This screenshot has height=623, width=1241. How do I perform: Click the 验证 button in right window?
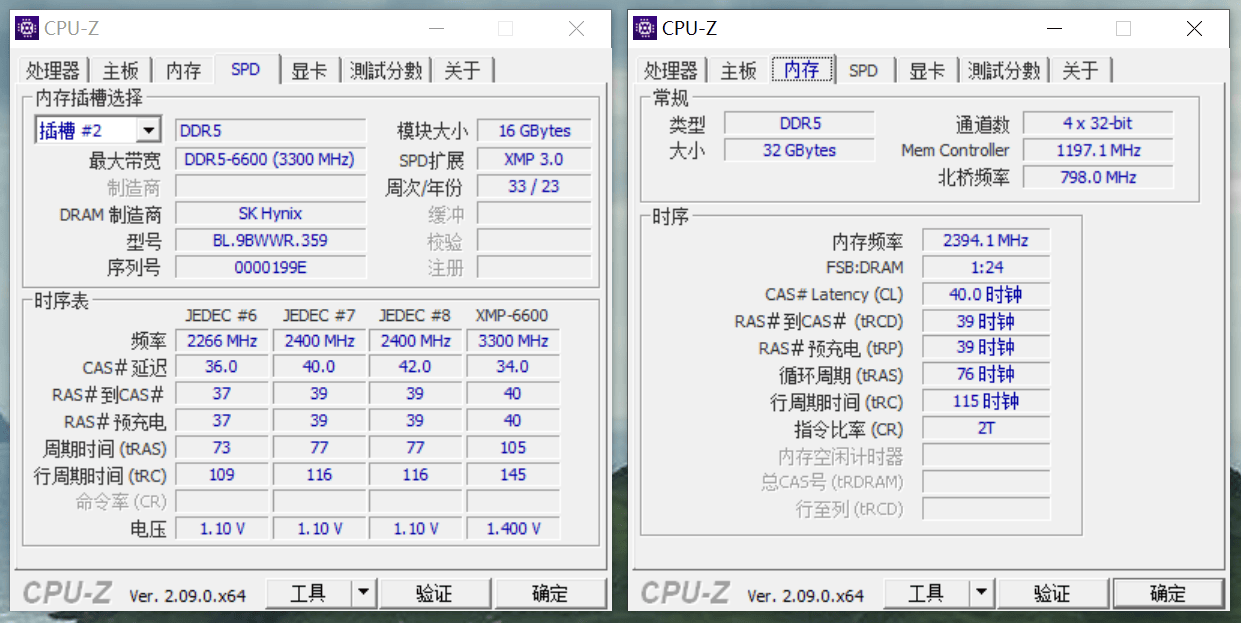(x=1053, y=593)
